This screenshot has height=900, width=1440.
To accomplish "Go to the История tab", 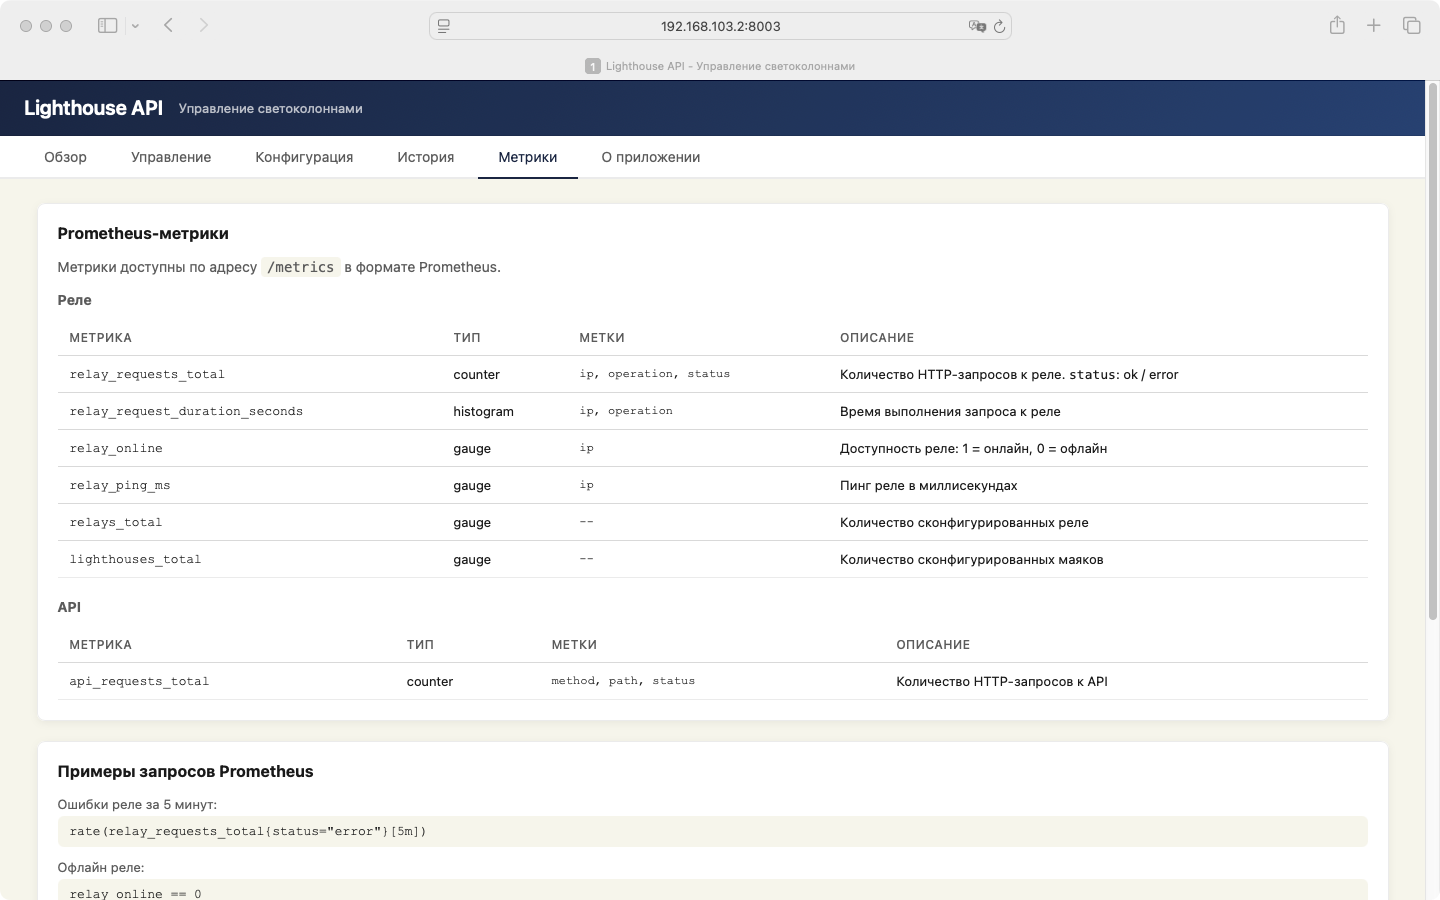I will [x=425, y=157].
